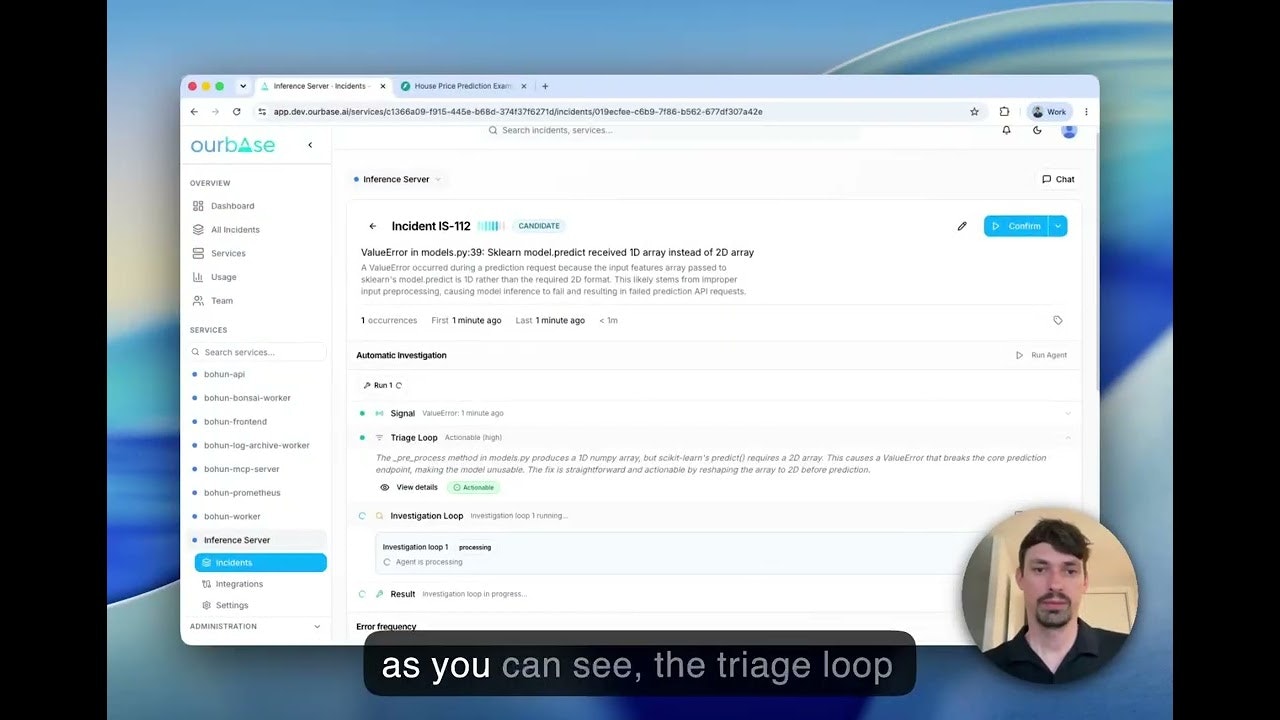Open the Work browser profile
Screen dimensions: 1280x720
(1050, 112)
